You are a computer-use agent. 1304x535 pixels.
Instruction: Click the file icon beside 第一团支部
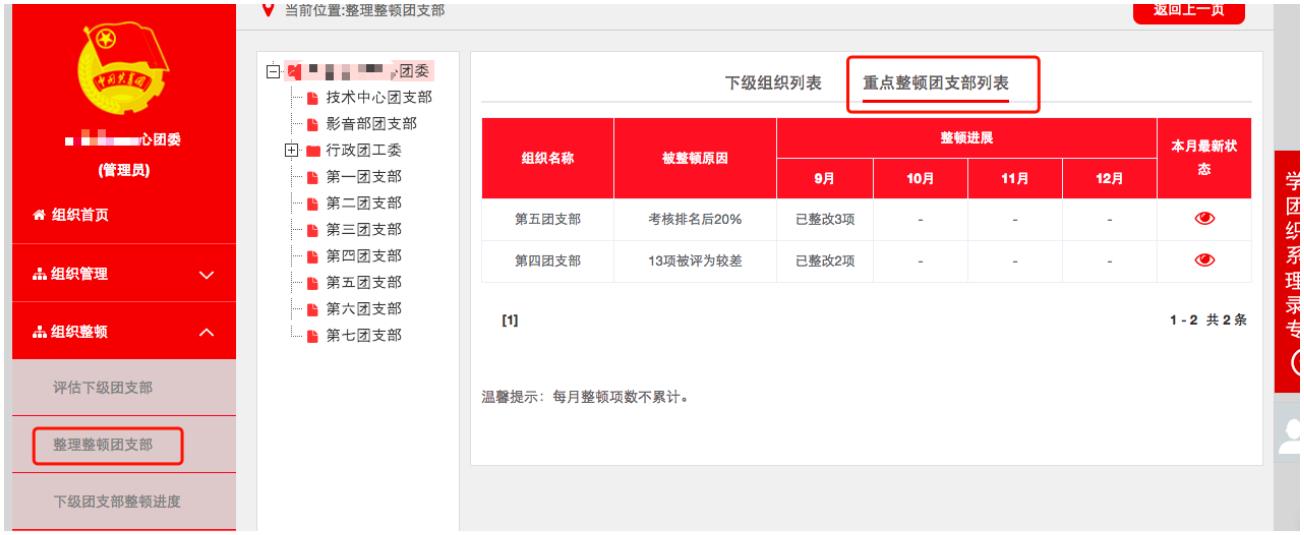pos(311,178)
